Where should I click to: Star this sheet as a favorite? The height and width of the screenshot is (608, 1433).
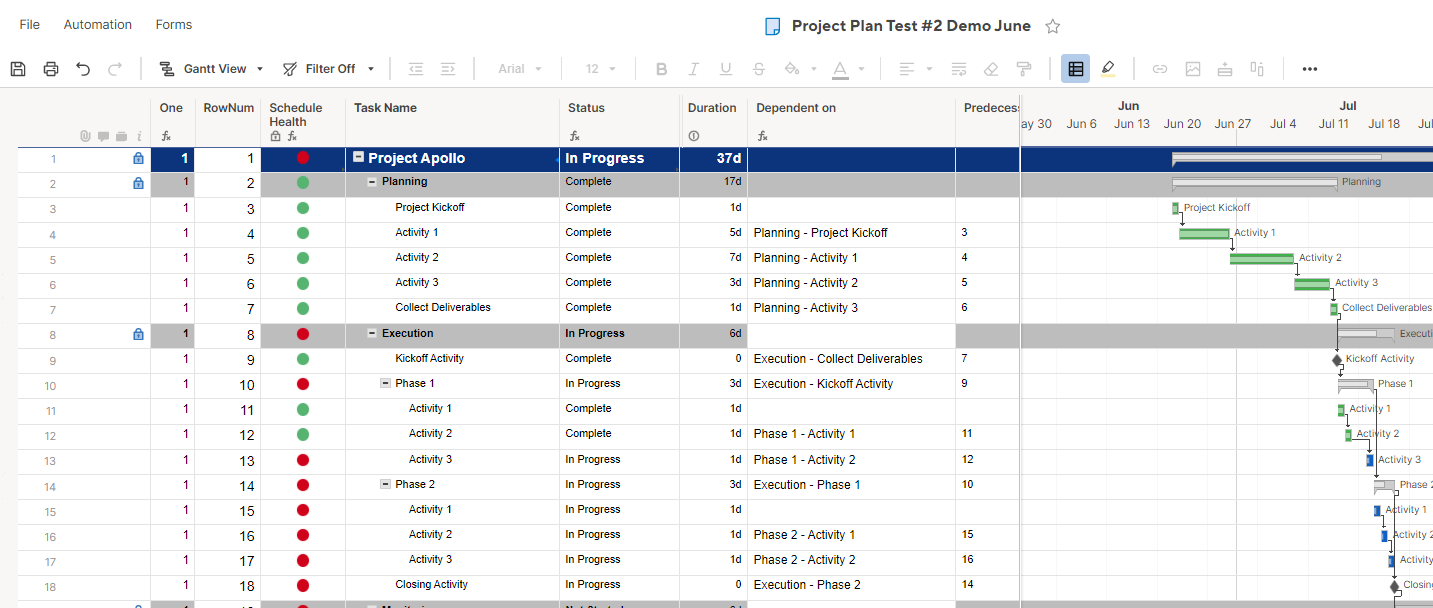point(1052,27)
